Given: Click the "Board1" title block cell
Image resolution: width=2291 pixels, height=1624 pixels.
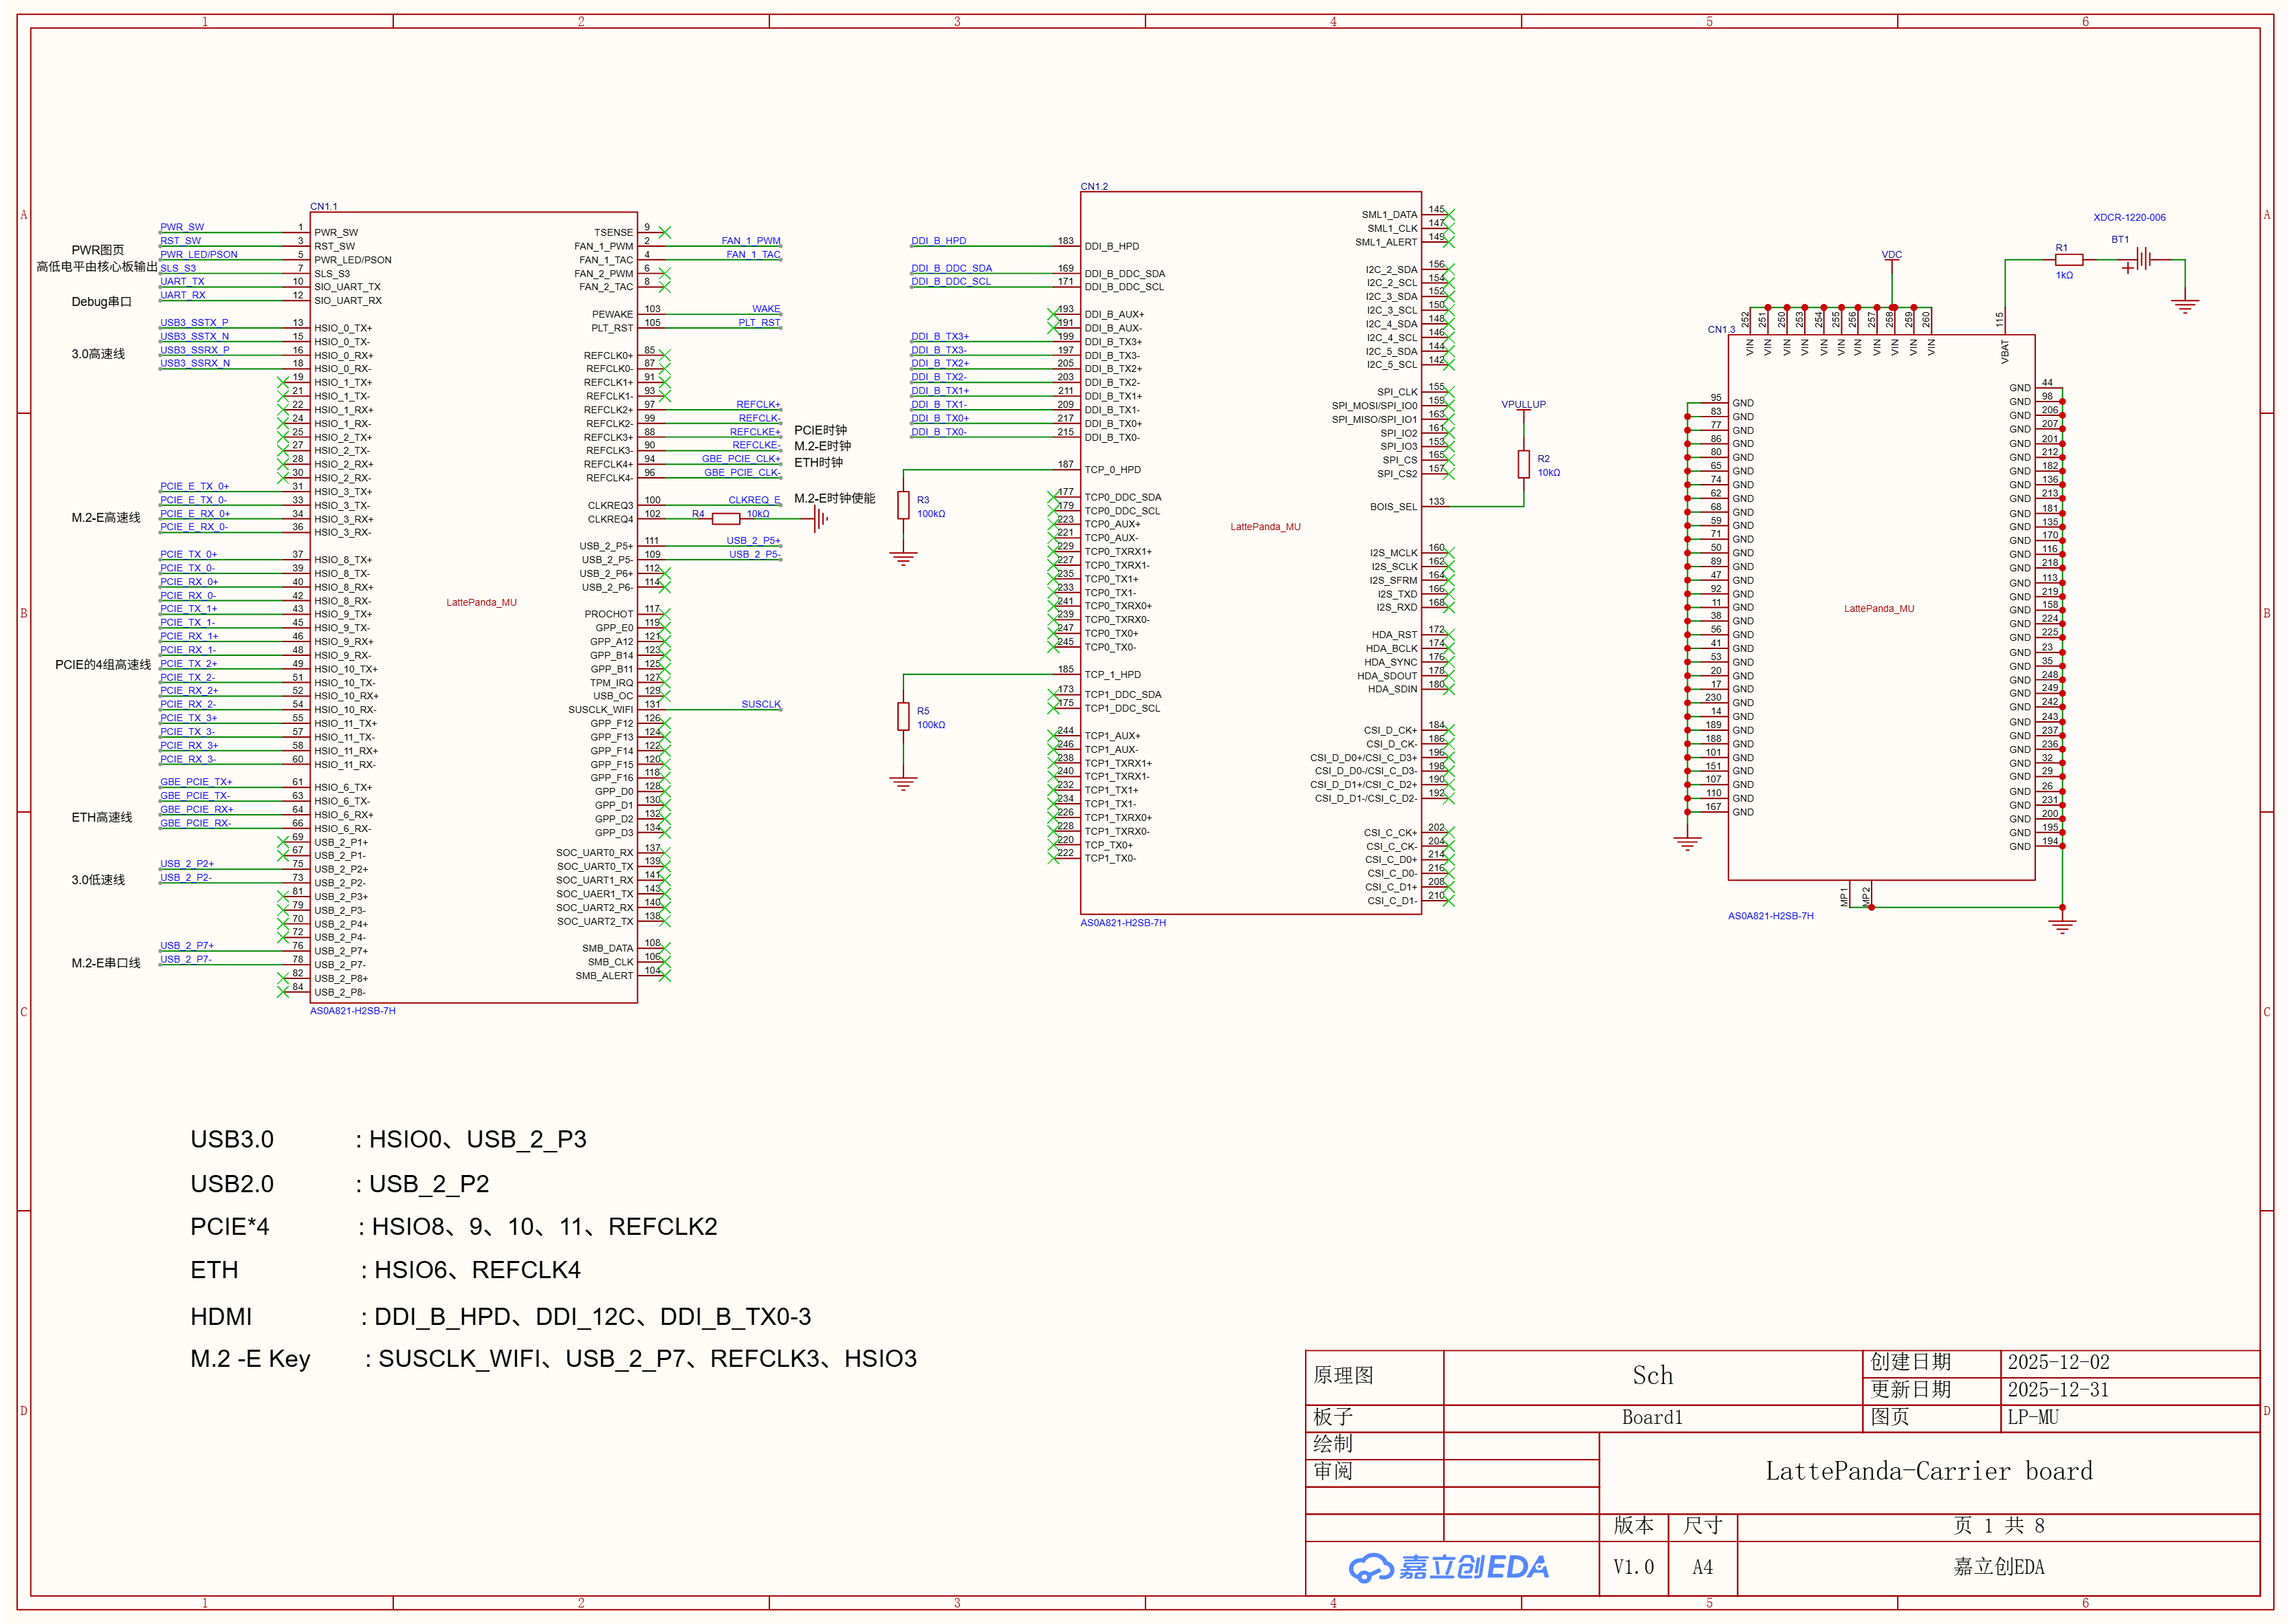Looking at the screenshot, I should (1652, 1417).
